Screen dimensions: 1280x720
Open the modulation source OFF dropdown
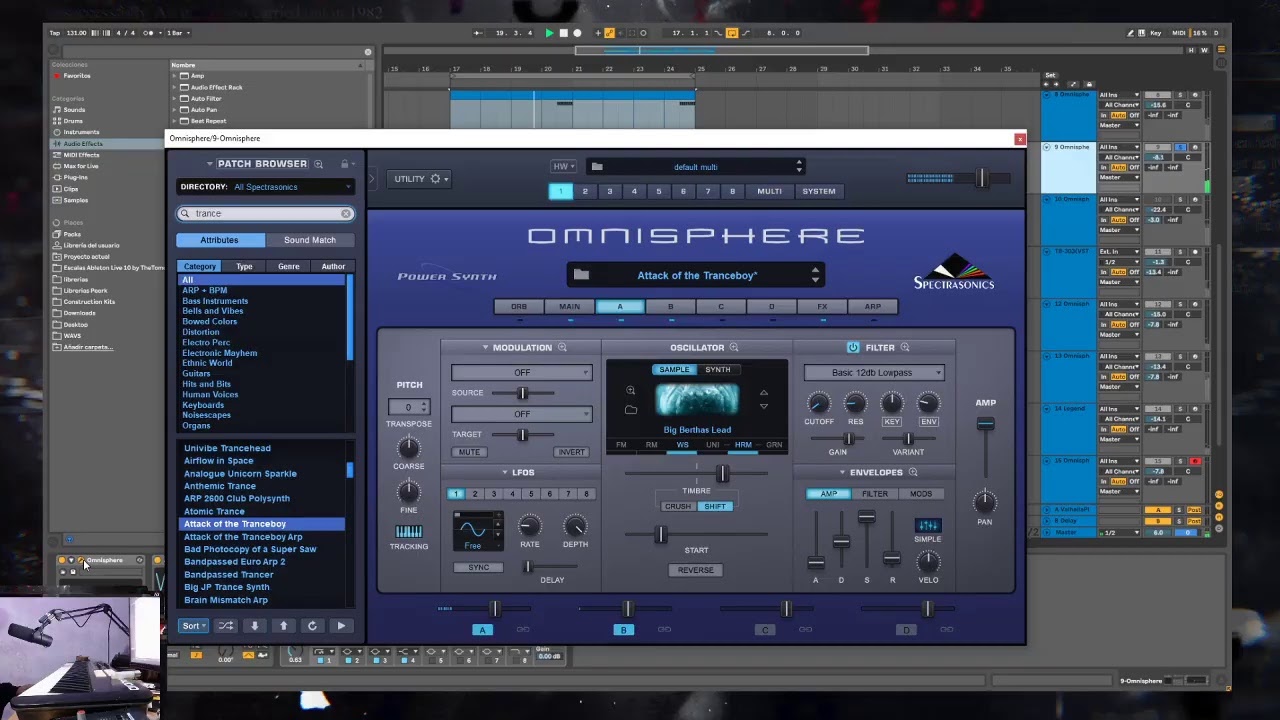click(522, 373)
